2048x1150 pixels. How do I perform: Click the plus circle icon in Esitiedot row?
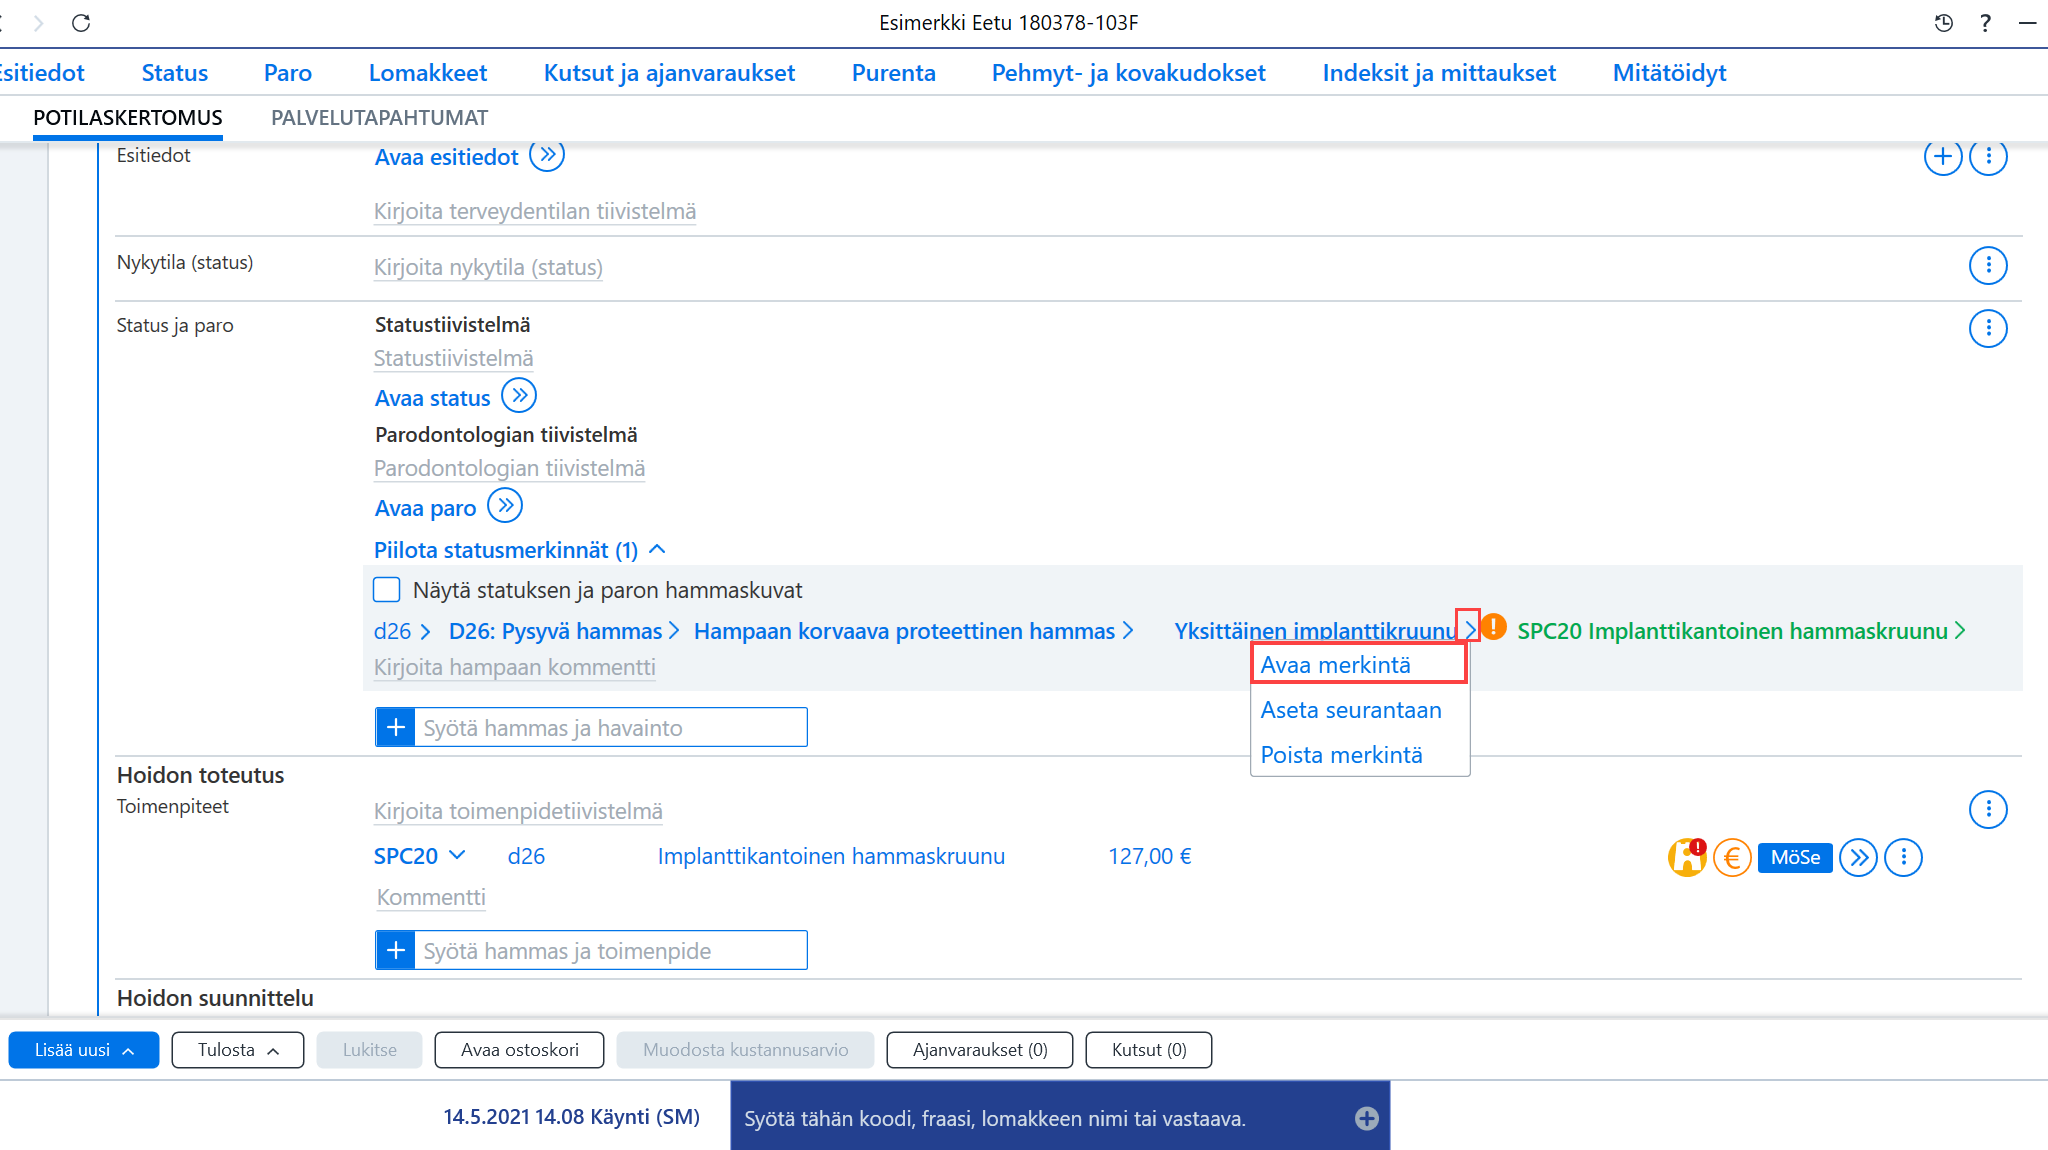1942,157
